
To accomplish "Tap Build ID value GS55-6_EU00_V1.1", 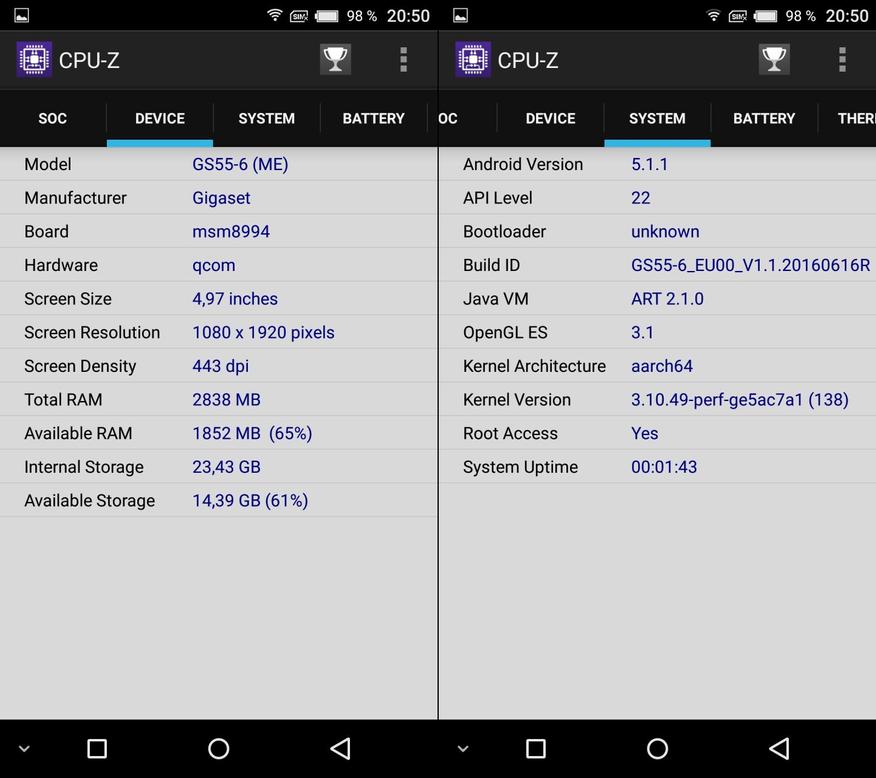I will coord(750,265).
